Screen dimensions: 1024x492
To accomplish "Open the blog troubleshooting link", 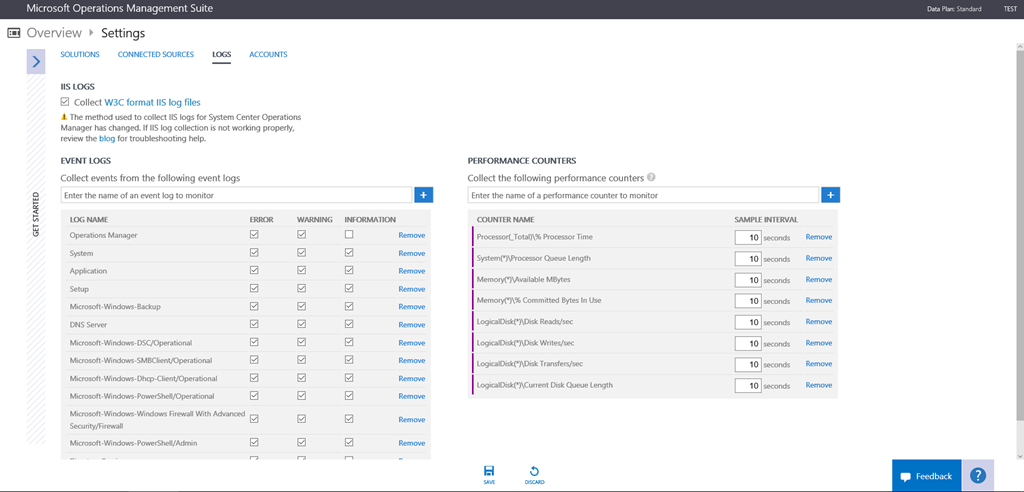I will tap(107, 139).
